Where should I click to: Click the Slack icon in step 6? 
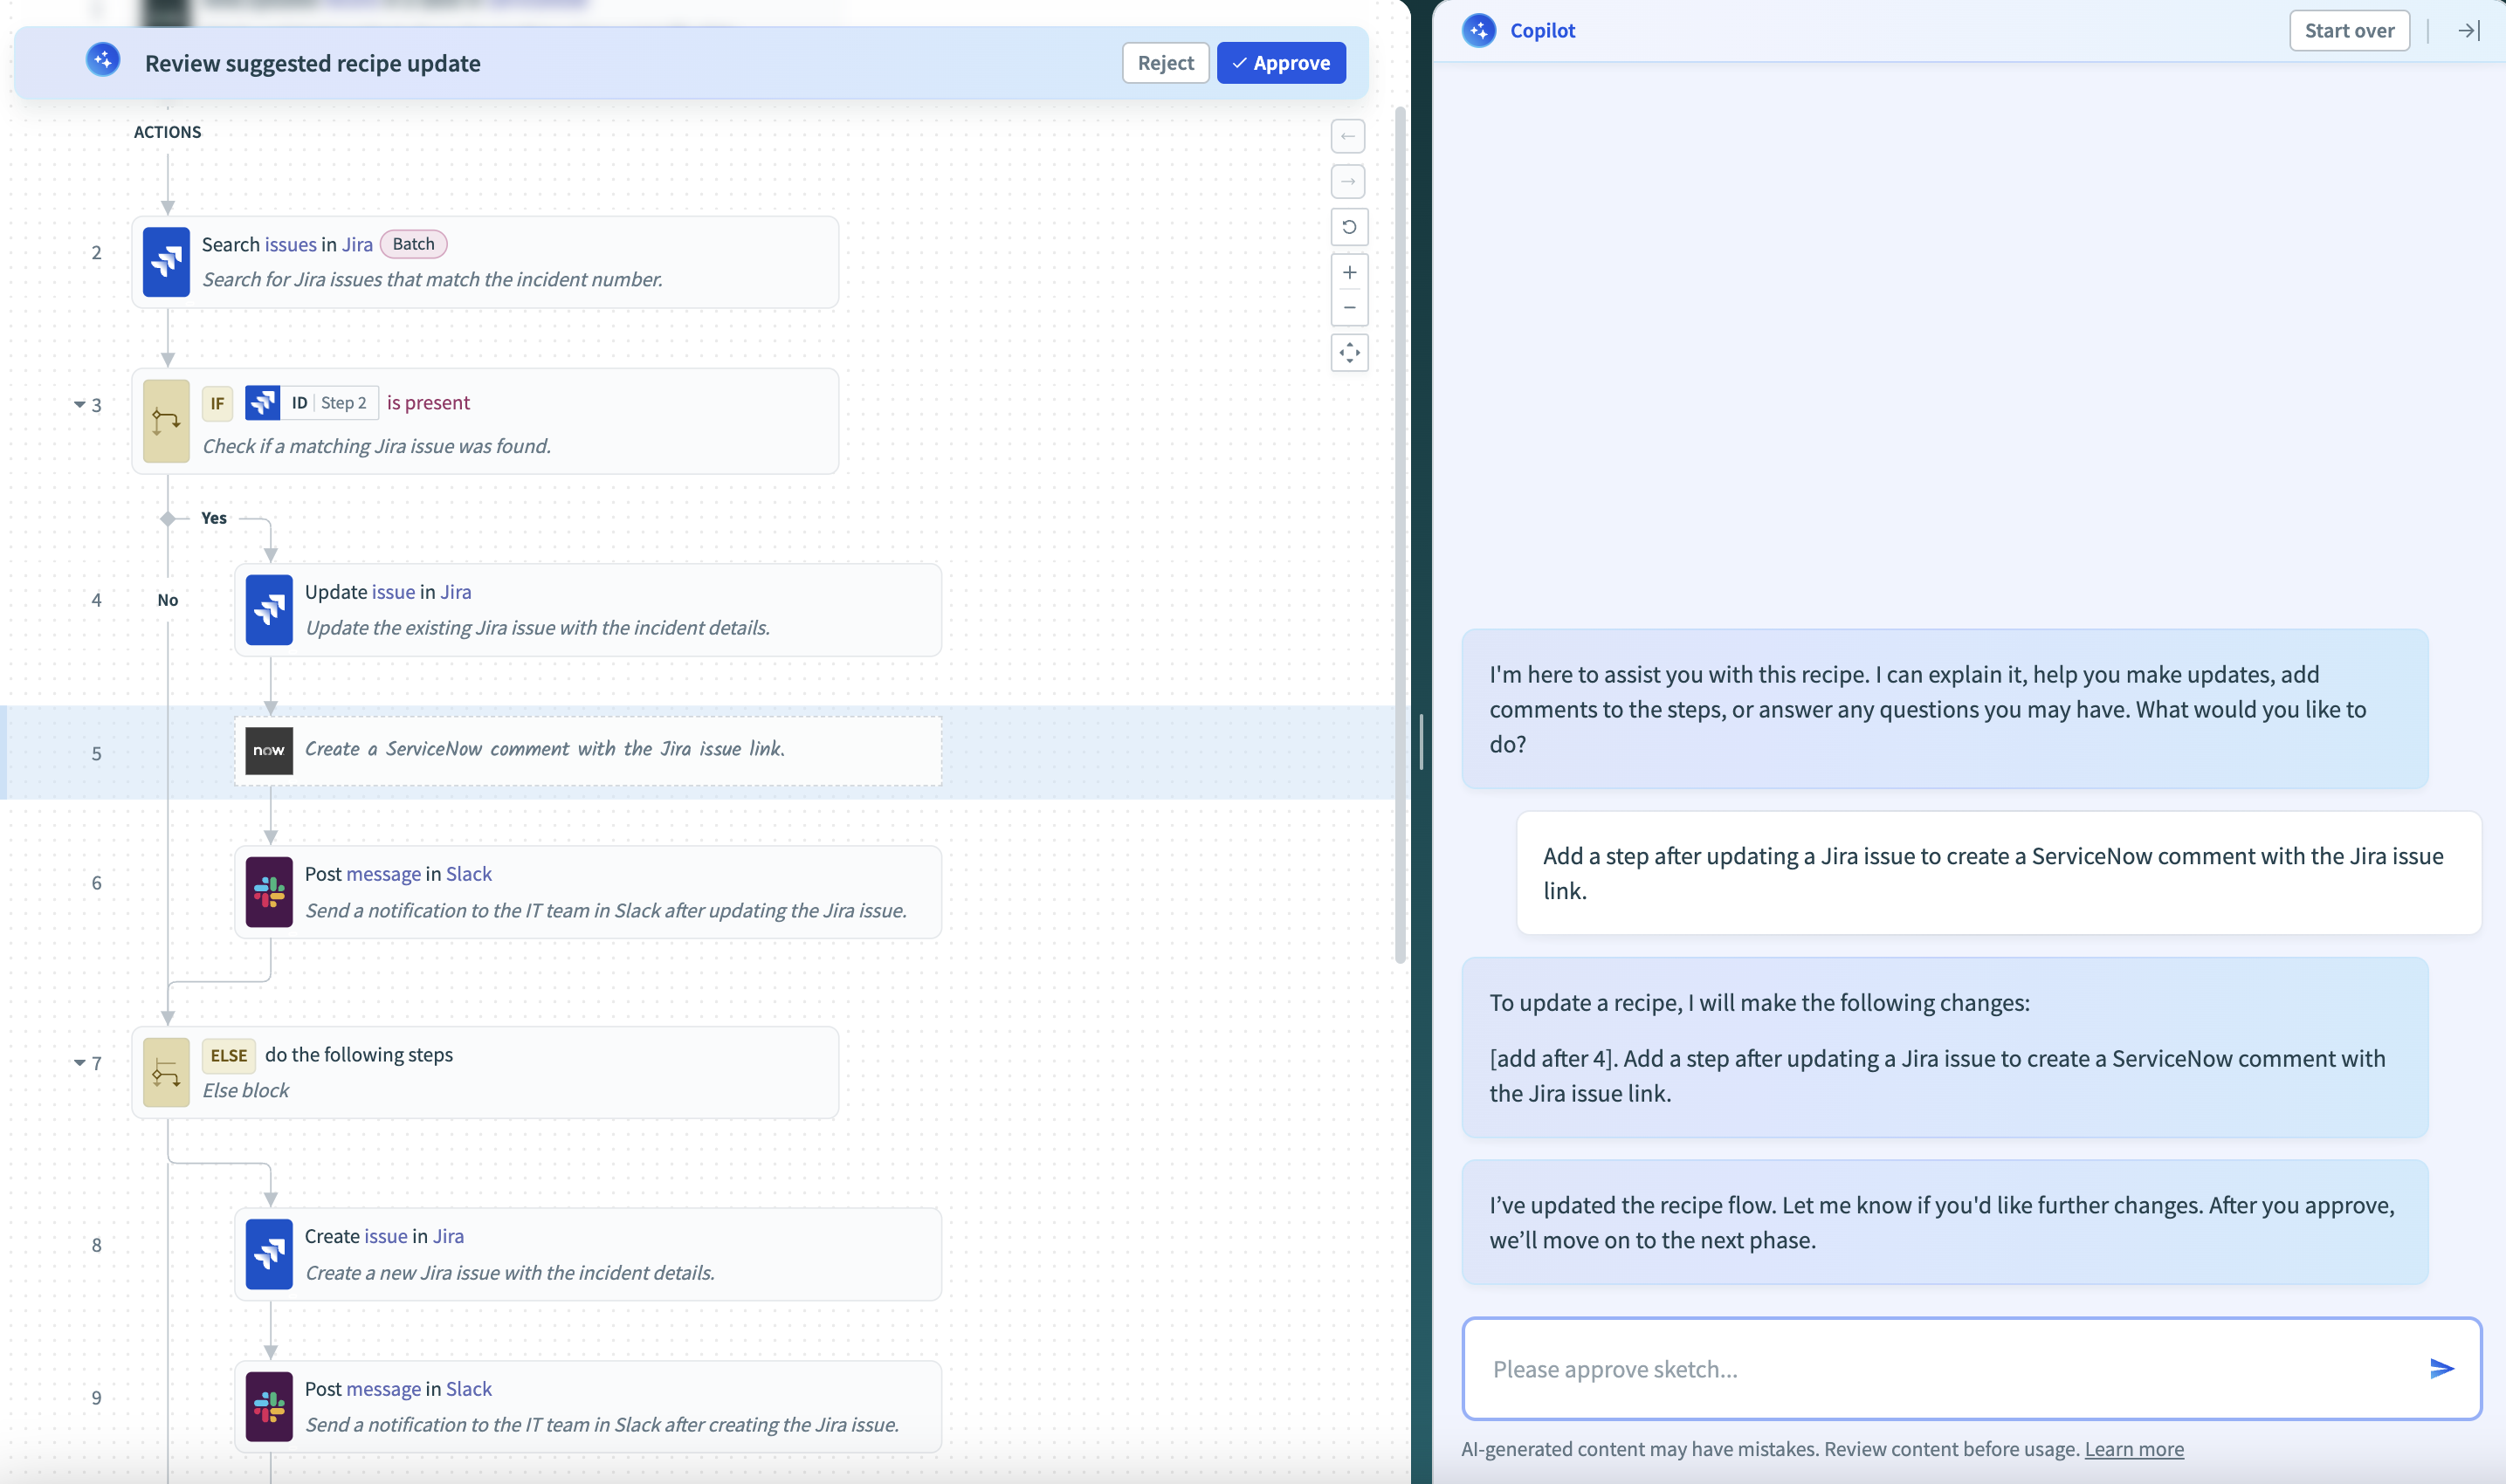269,891
